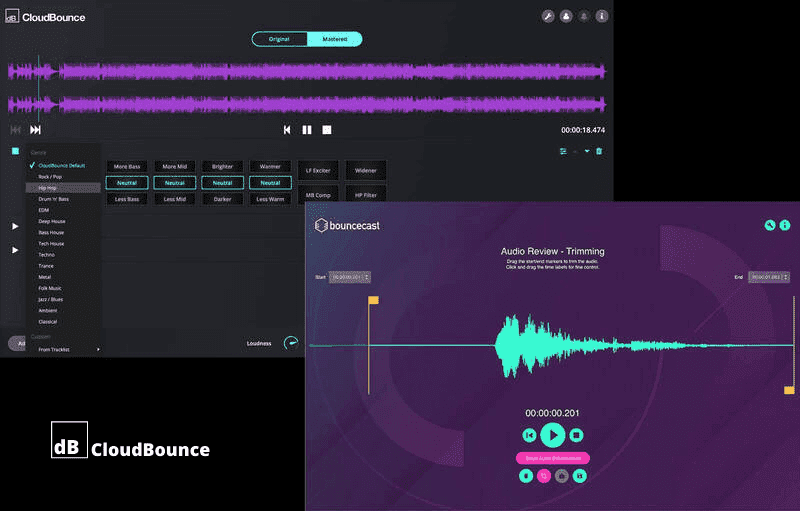The width and height of the screenshot is (800, 511).
Task: Select Neutral under Brighter
Action: pyautogui.click(x=222, y=183)
